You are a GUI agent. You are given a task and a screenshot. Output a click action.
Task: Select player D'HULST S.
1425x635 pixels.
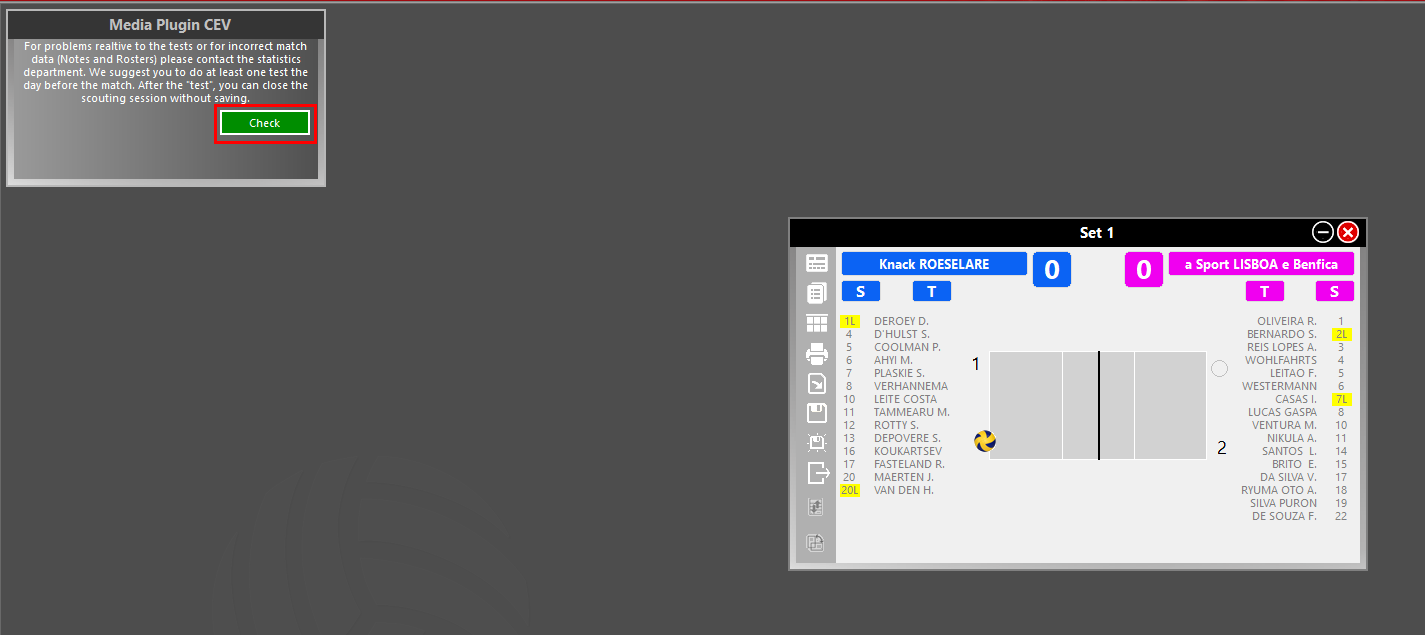(x=902, y=334)
